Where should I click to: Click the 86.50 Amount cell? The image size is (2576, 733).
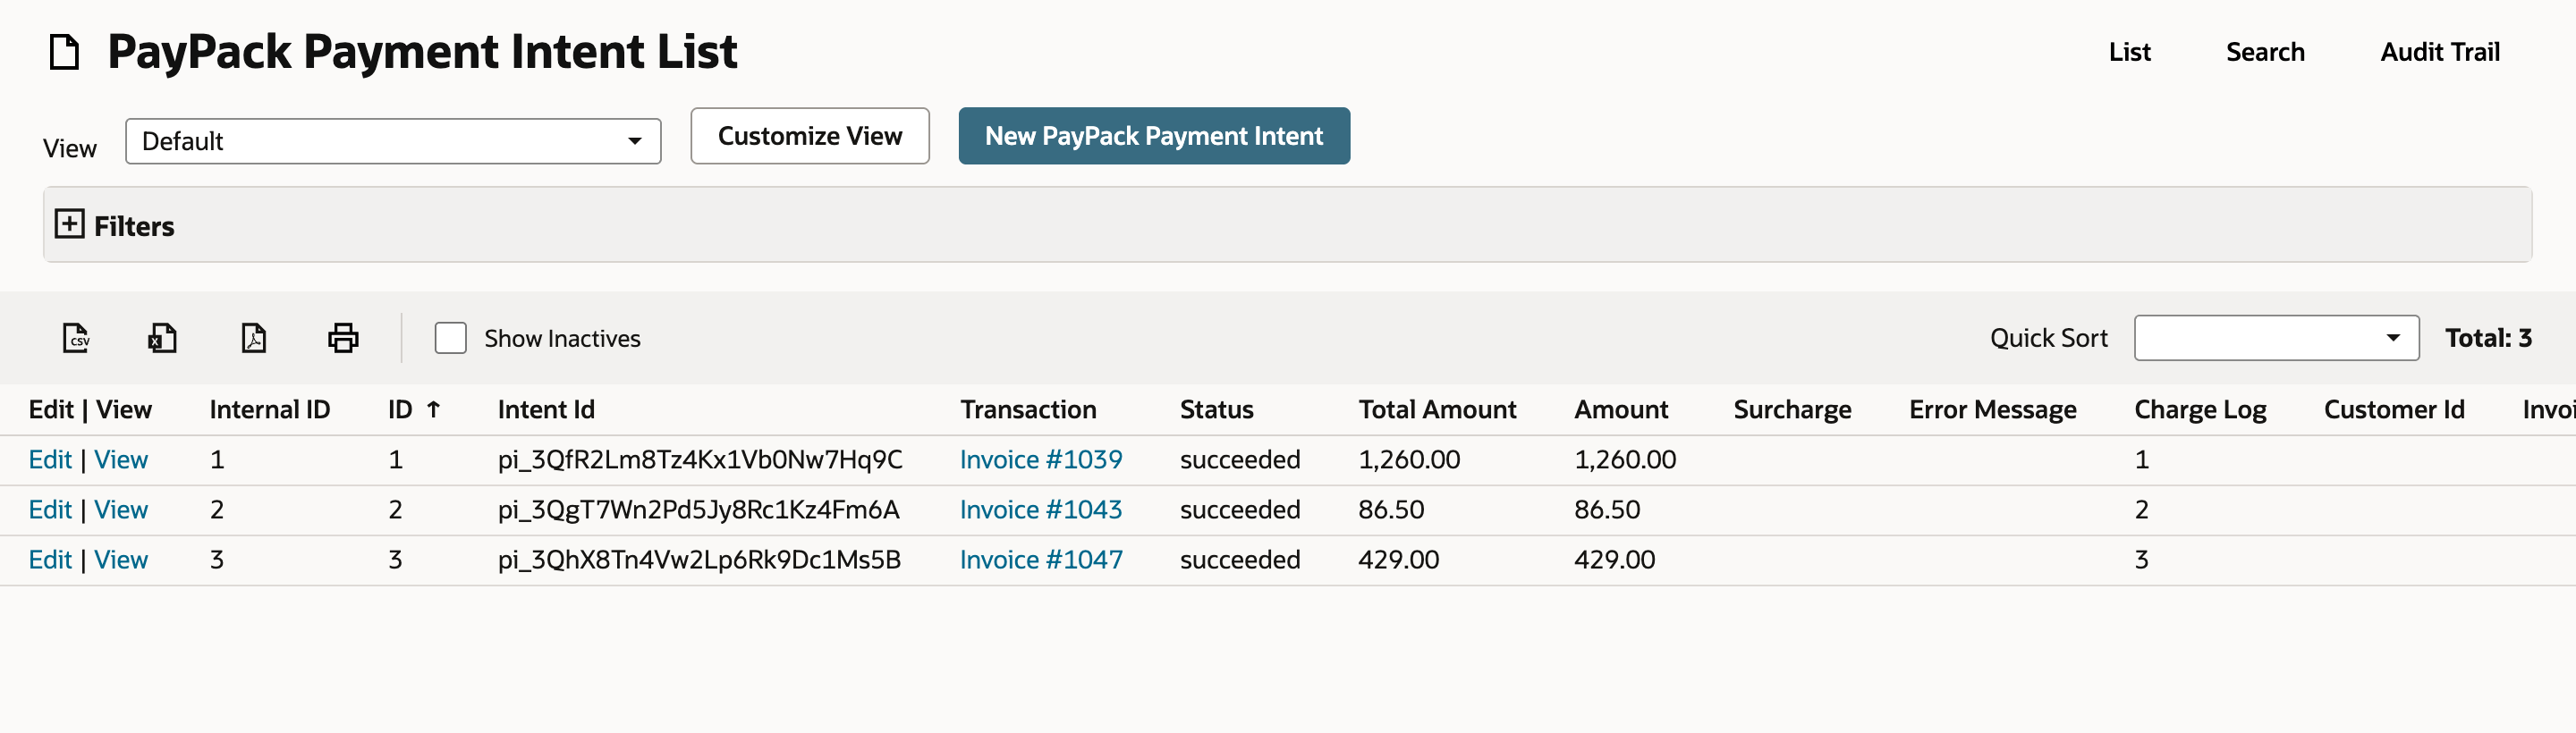(1607, 510)
